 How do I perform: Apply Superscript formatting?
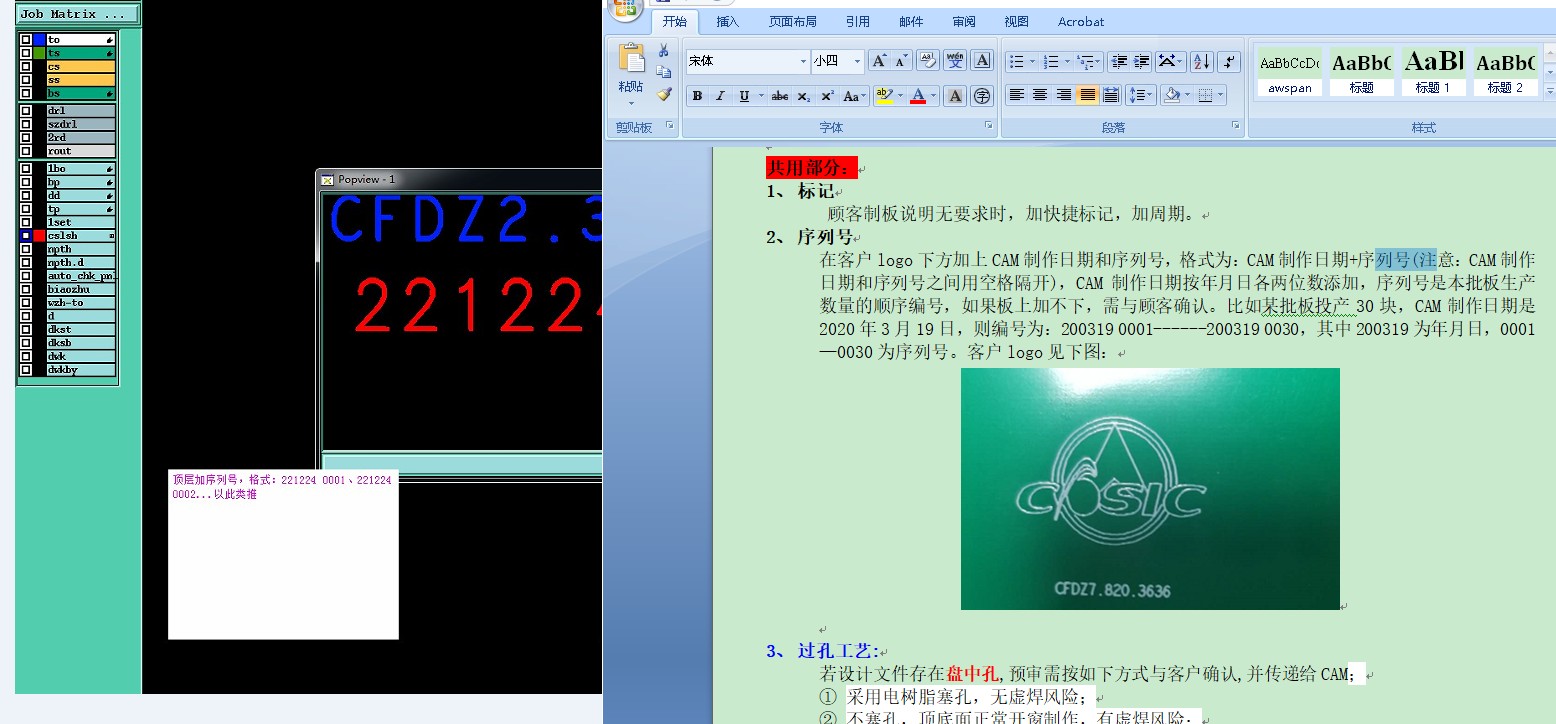pyautogui.click(x=828, y=96)
